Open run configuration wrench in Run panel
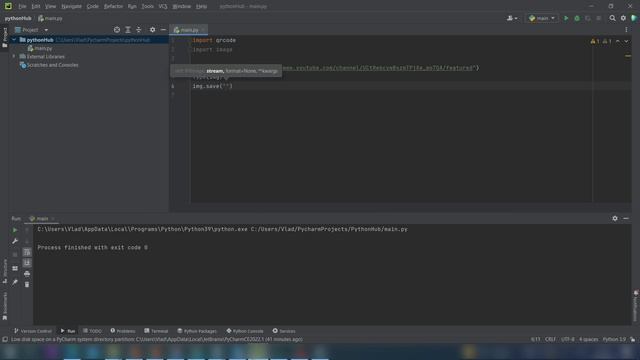This screenshot has width=640, height=360. [x=15, y=241]
